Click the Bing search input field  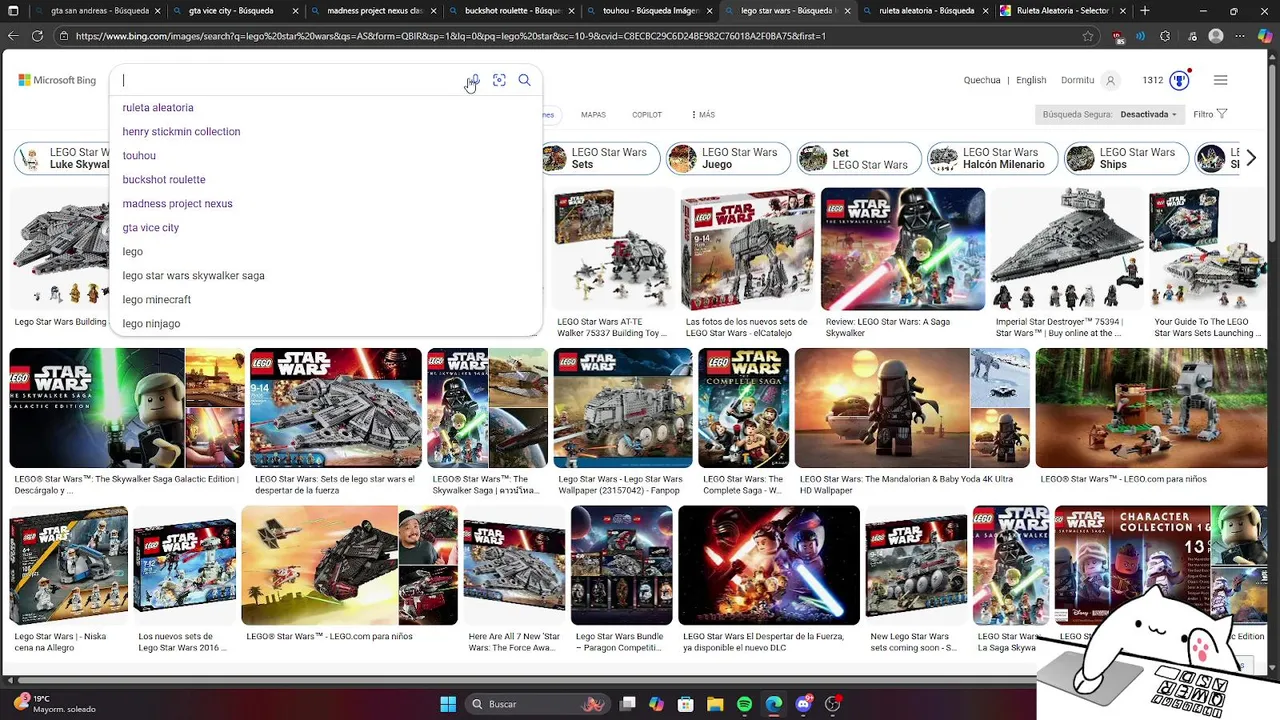tap(290, 80)
